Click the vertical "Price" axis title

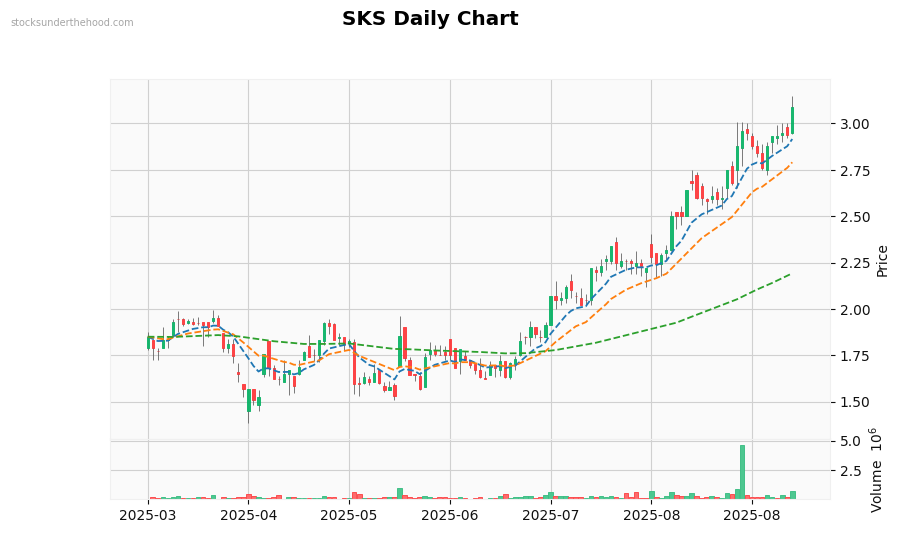point(882,261)
